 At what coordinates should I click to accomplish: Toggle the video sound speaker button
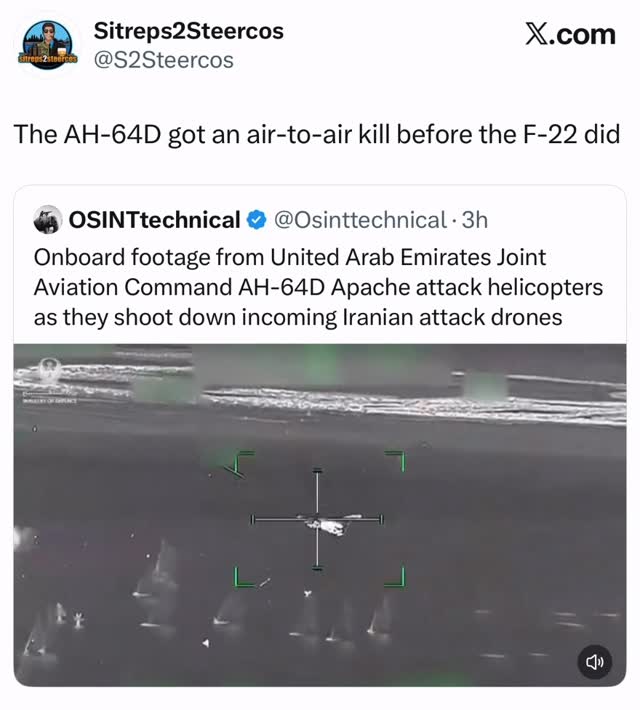(595, 662)
